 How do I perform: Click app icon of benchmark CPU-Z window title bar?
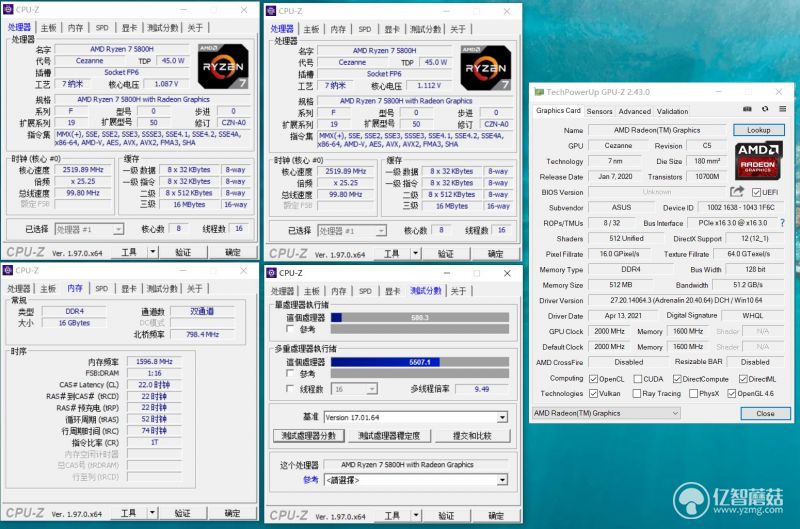[271, 273]
